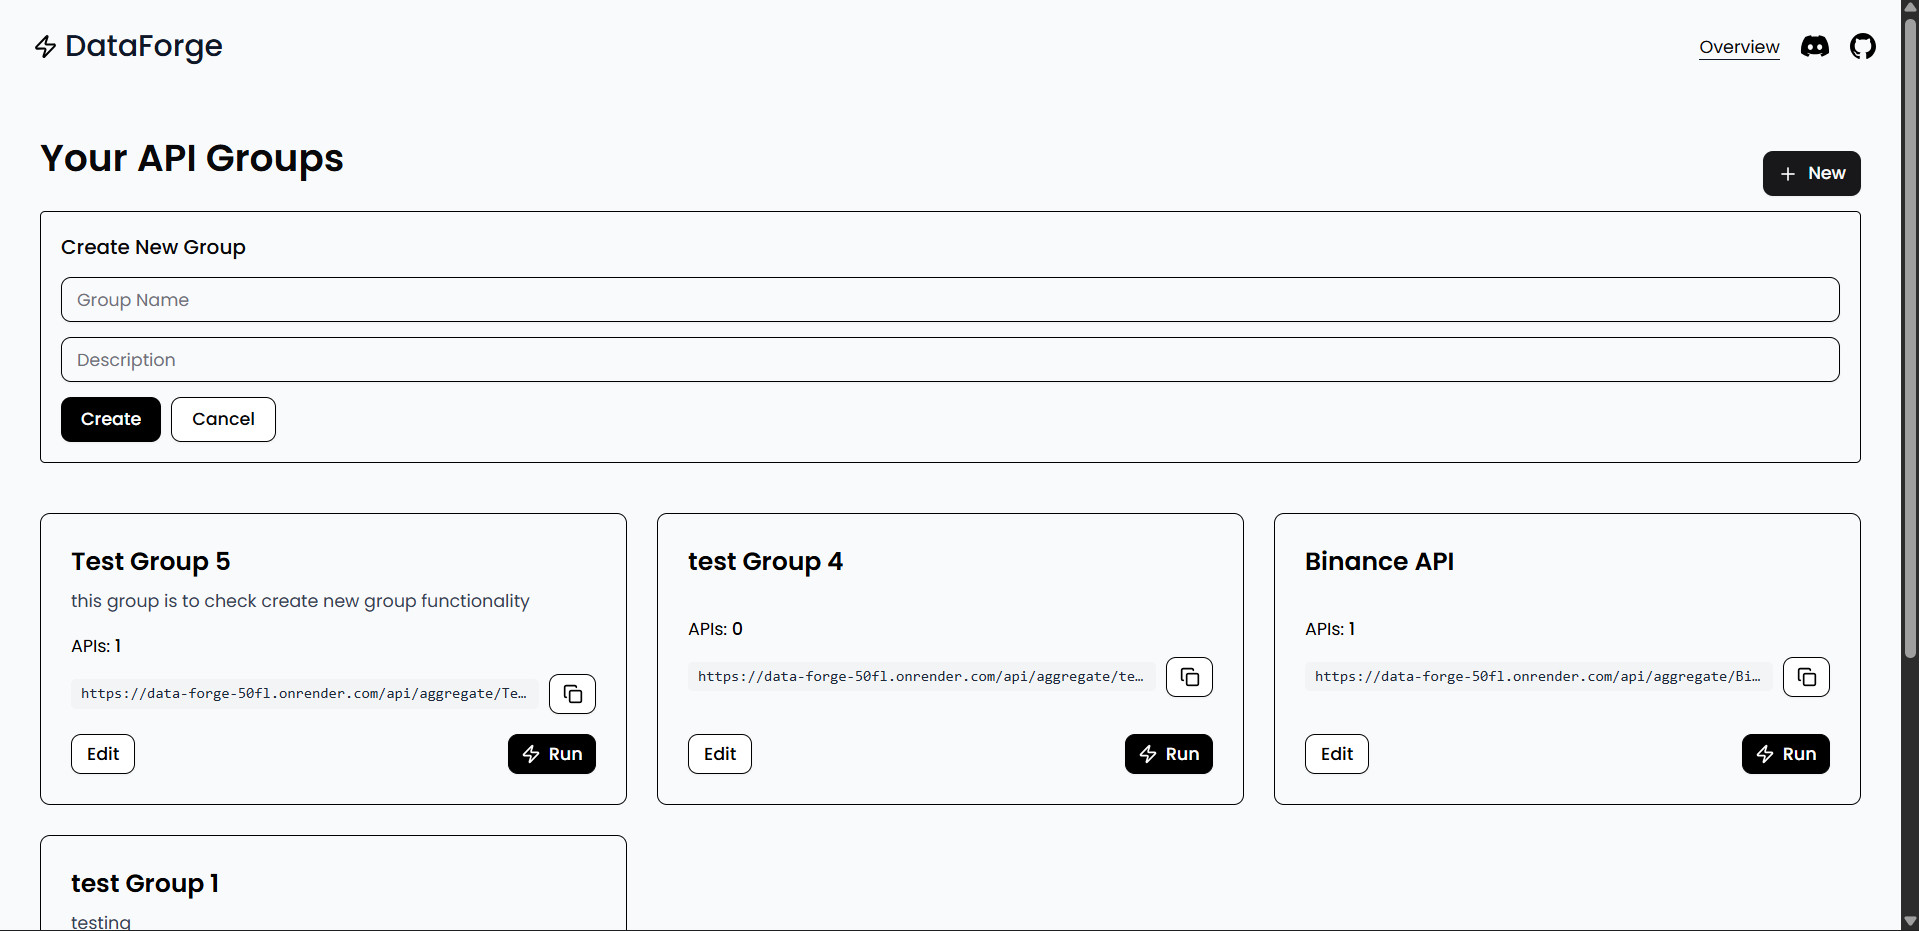Copy the test Group 4 API URL
Image resolution: width=1919 pixels, height=931 pixels.
point(1189,677)
